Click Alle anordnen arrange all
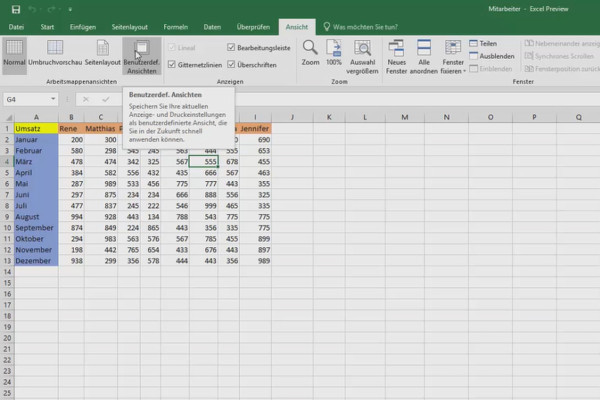Image resolution: width=600 pixels, height=400 pixels. (x=424, y=57)
